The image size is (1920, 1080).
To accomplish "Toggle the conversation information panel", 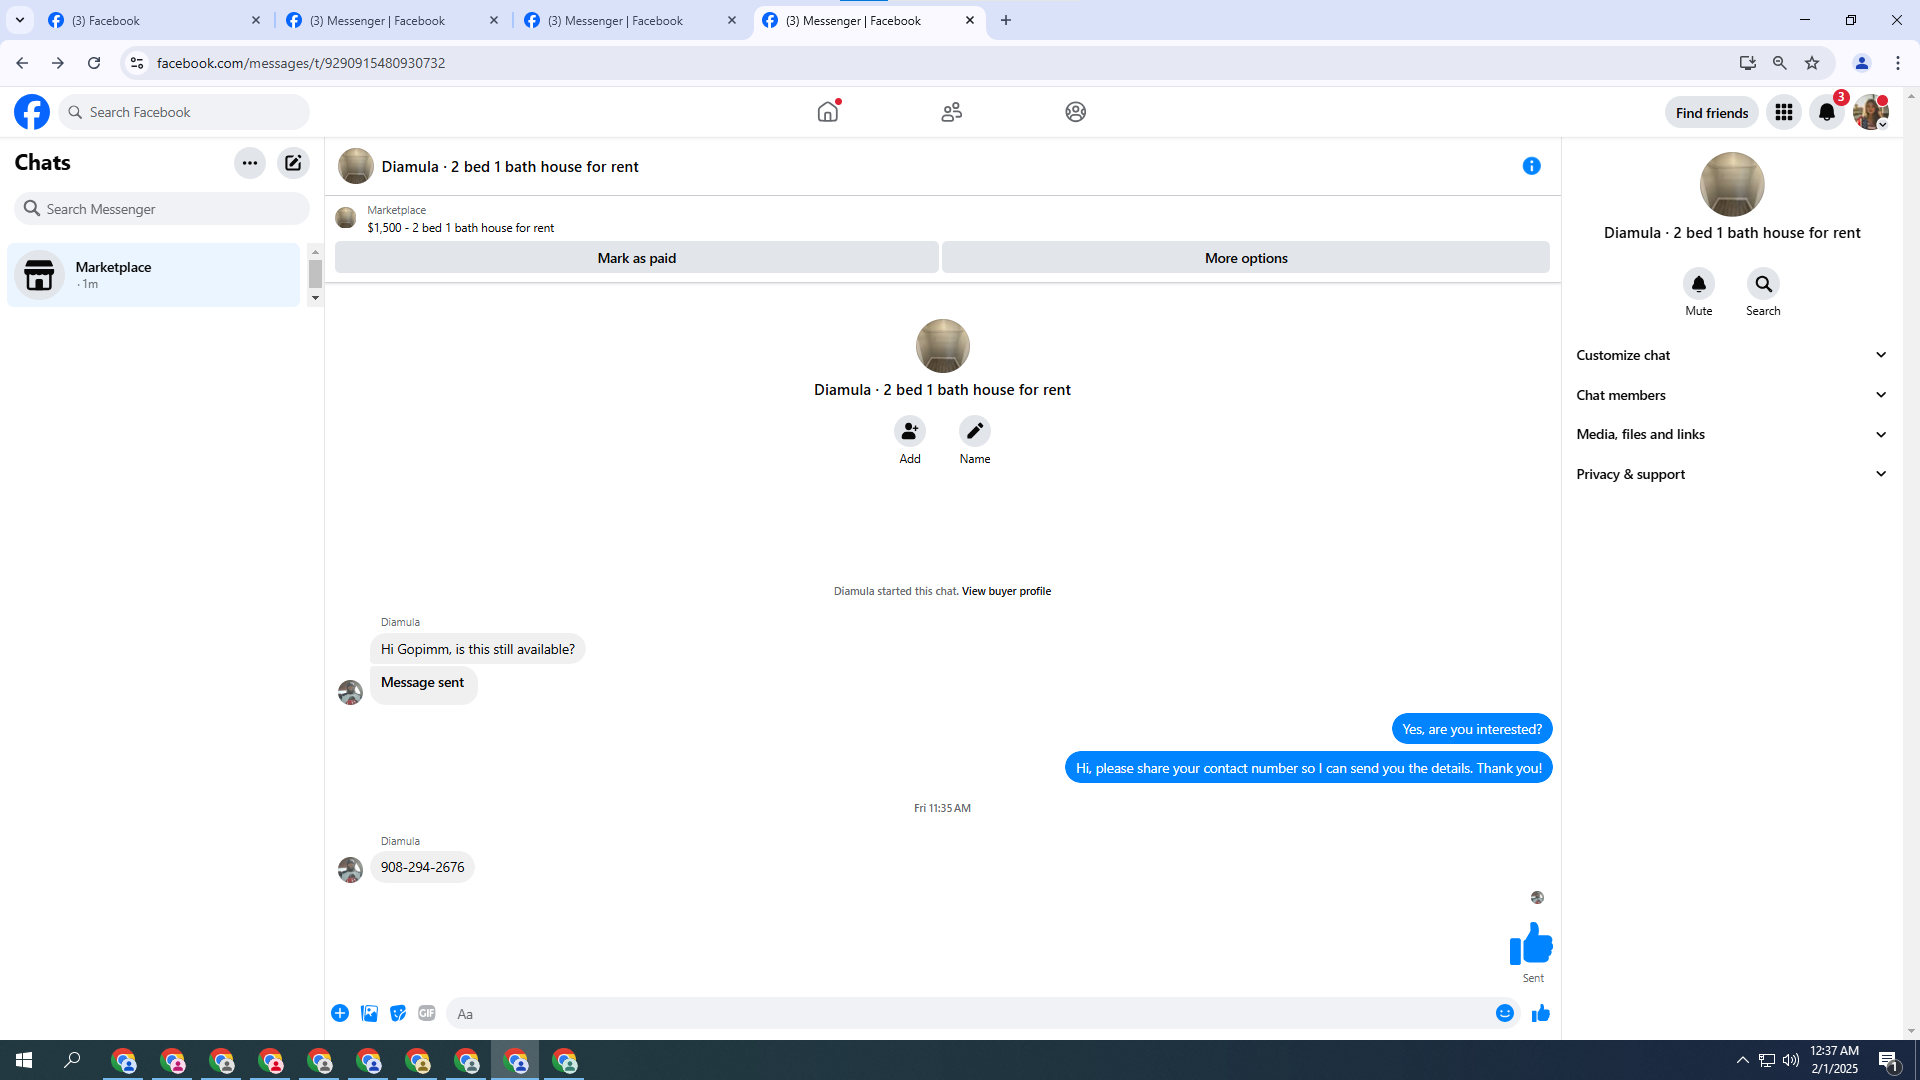I will pos(1532,166).
